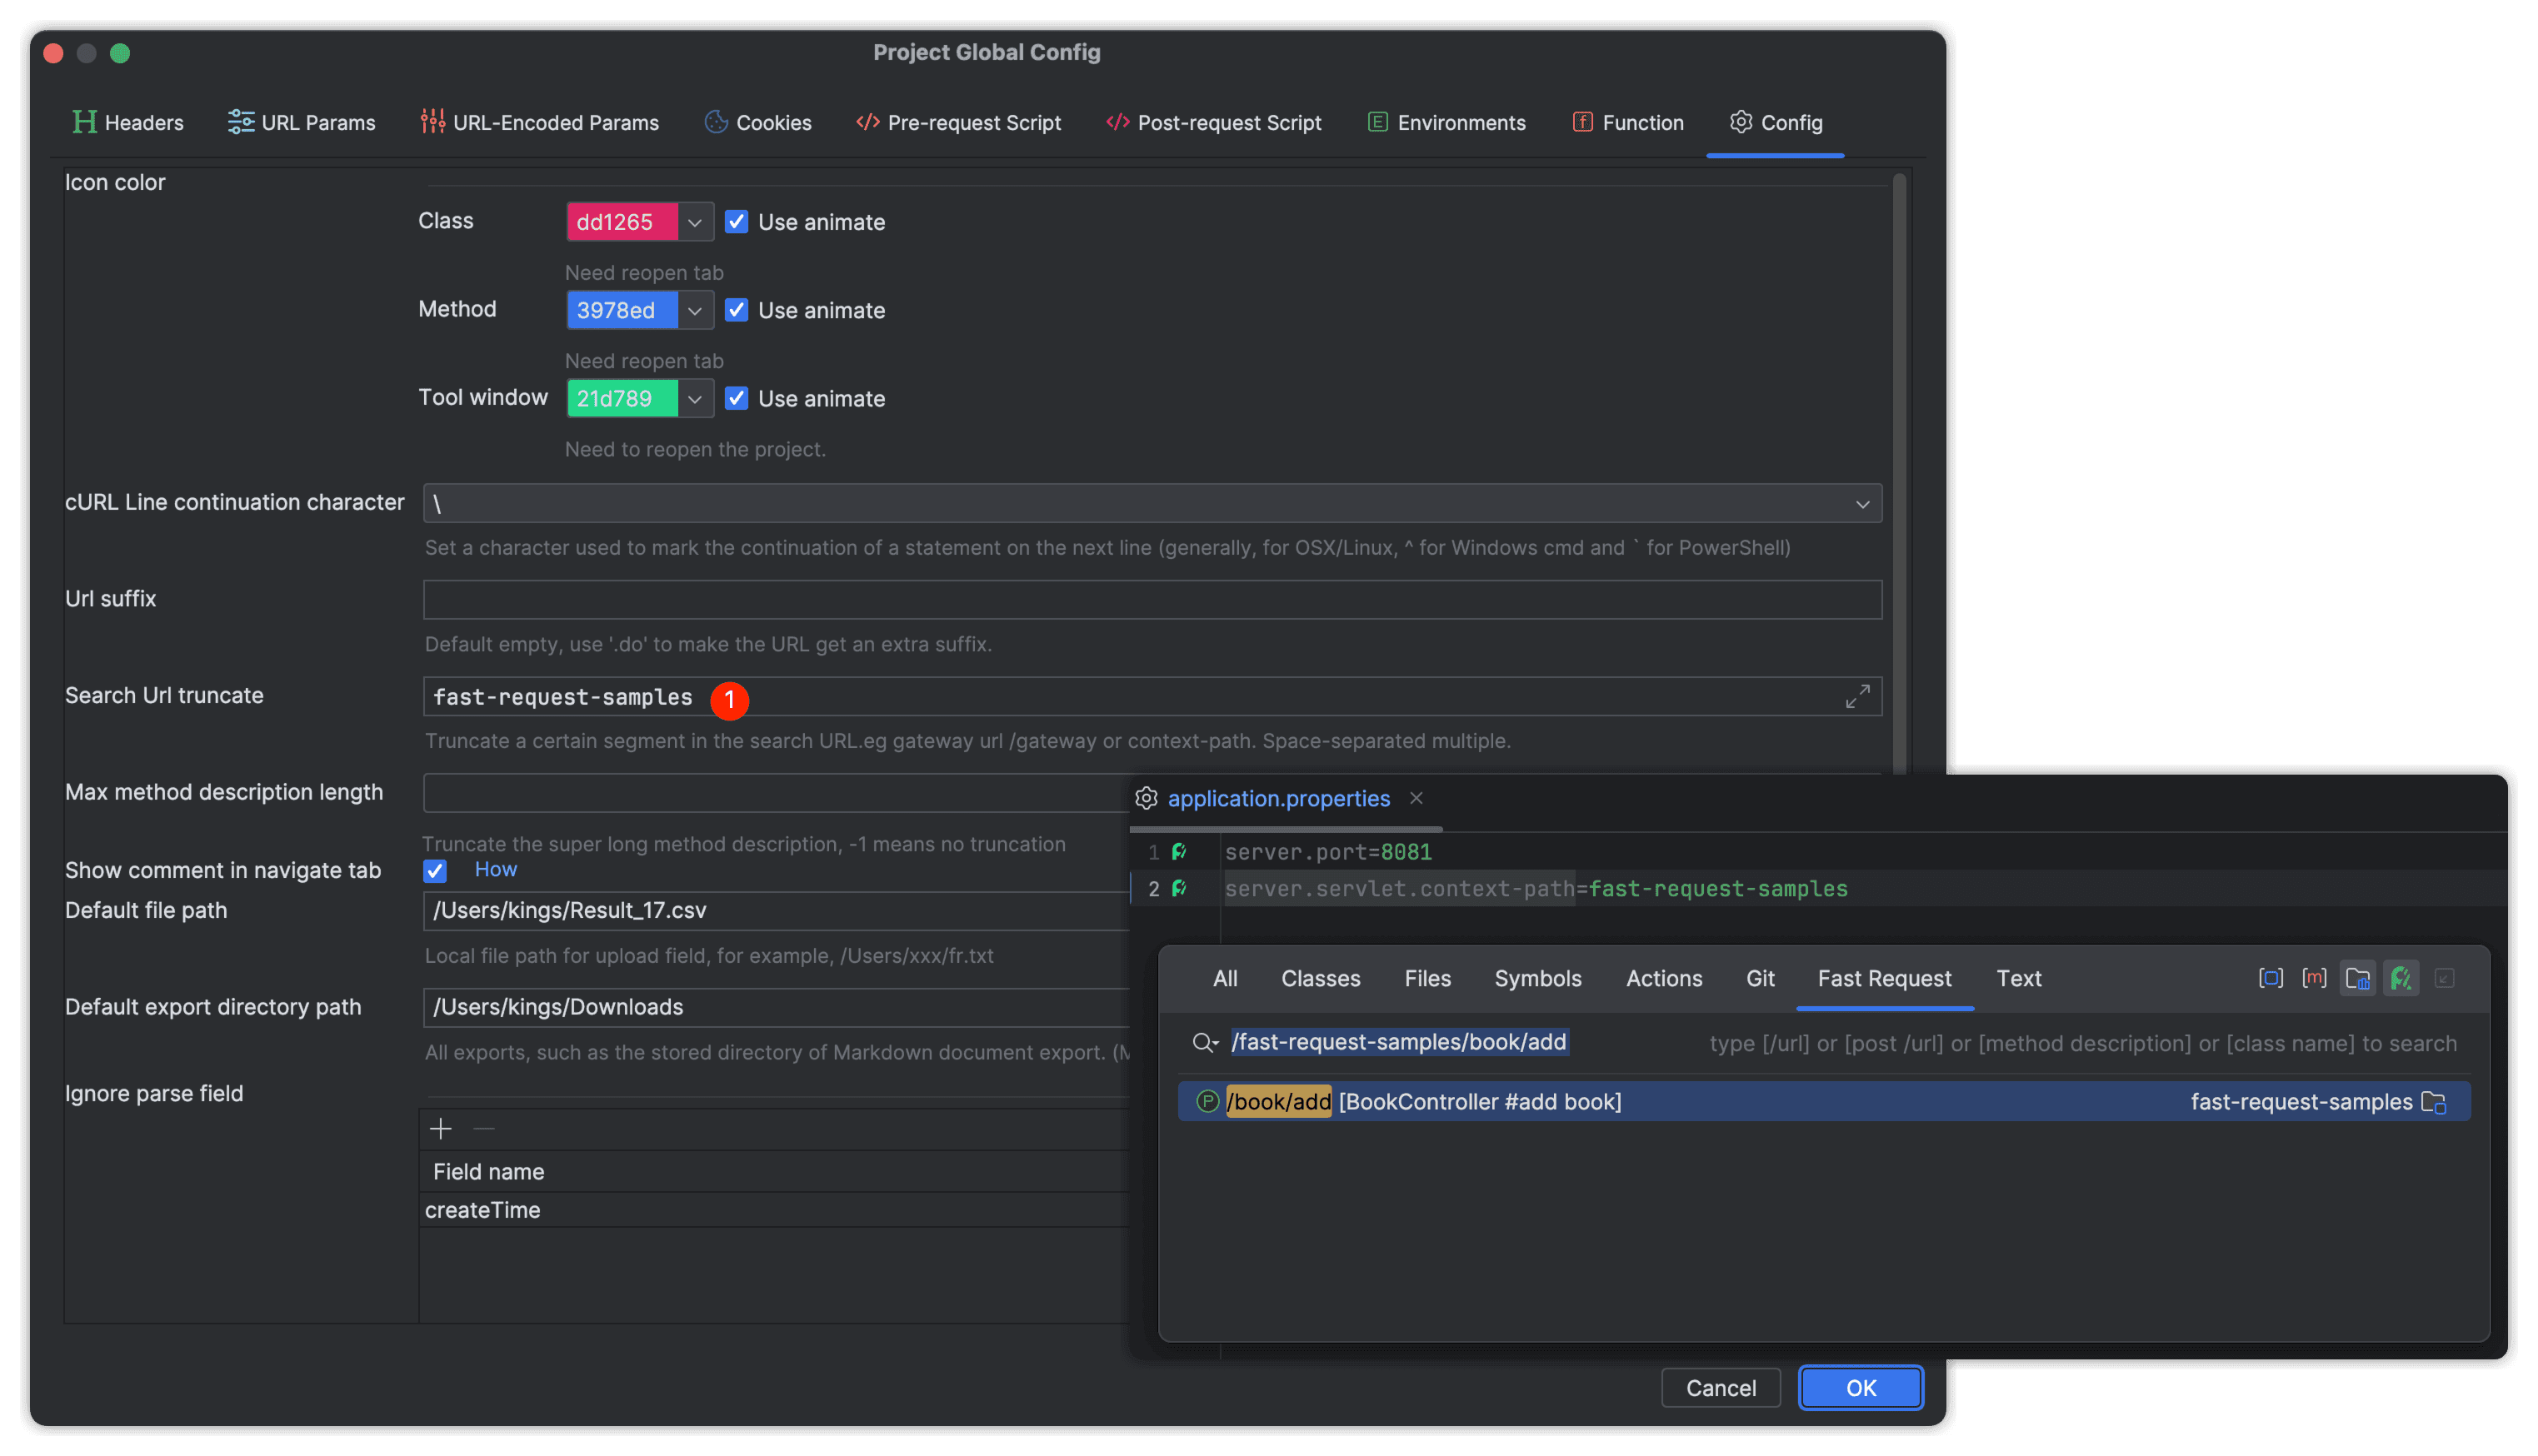The image size is (2538, 1456).
Task: Click gutter rocket icon on properties line 1
Action: coord(1179,852)
